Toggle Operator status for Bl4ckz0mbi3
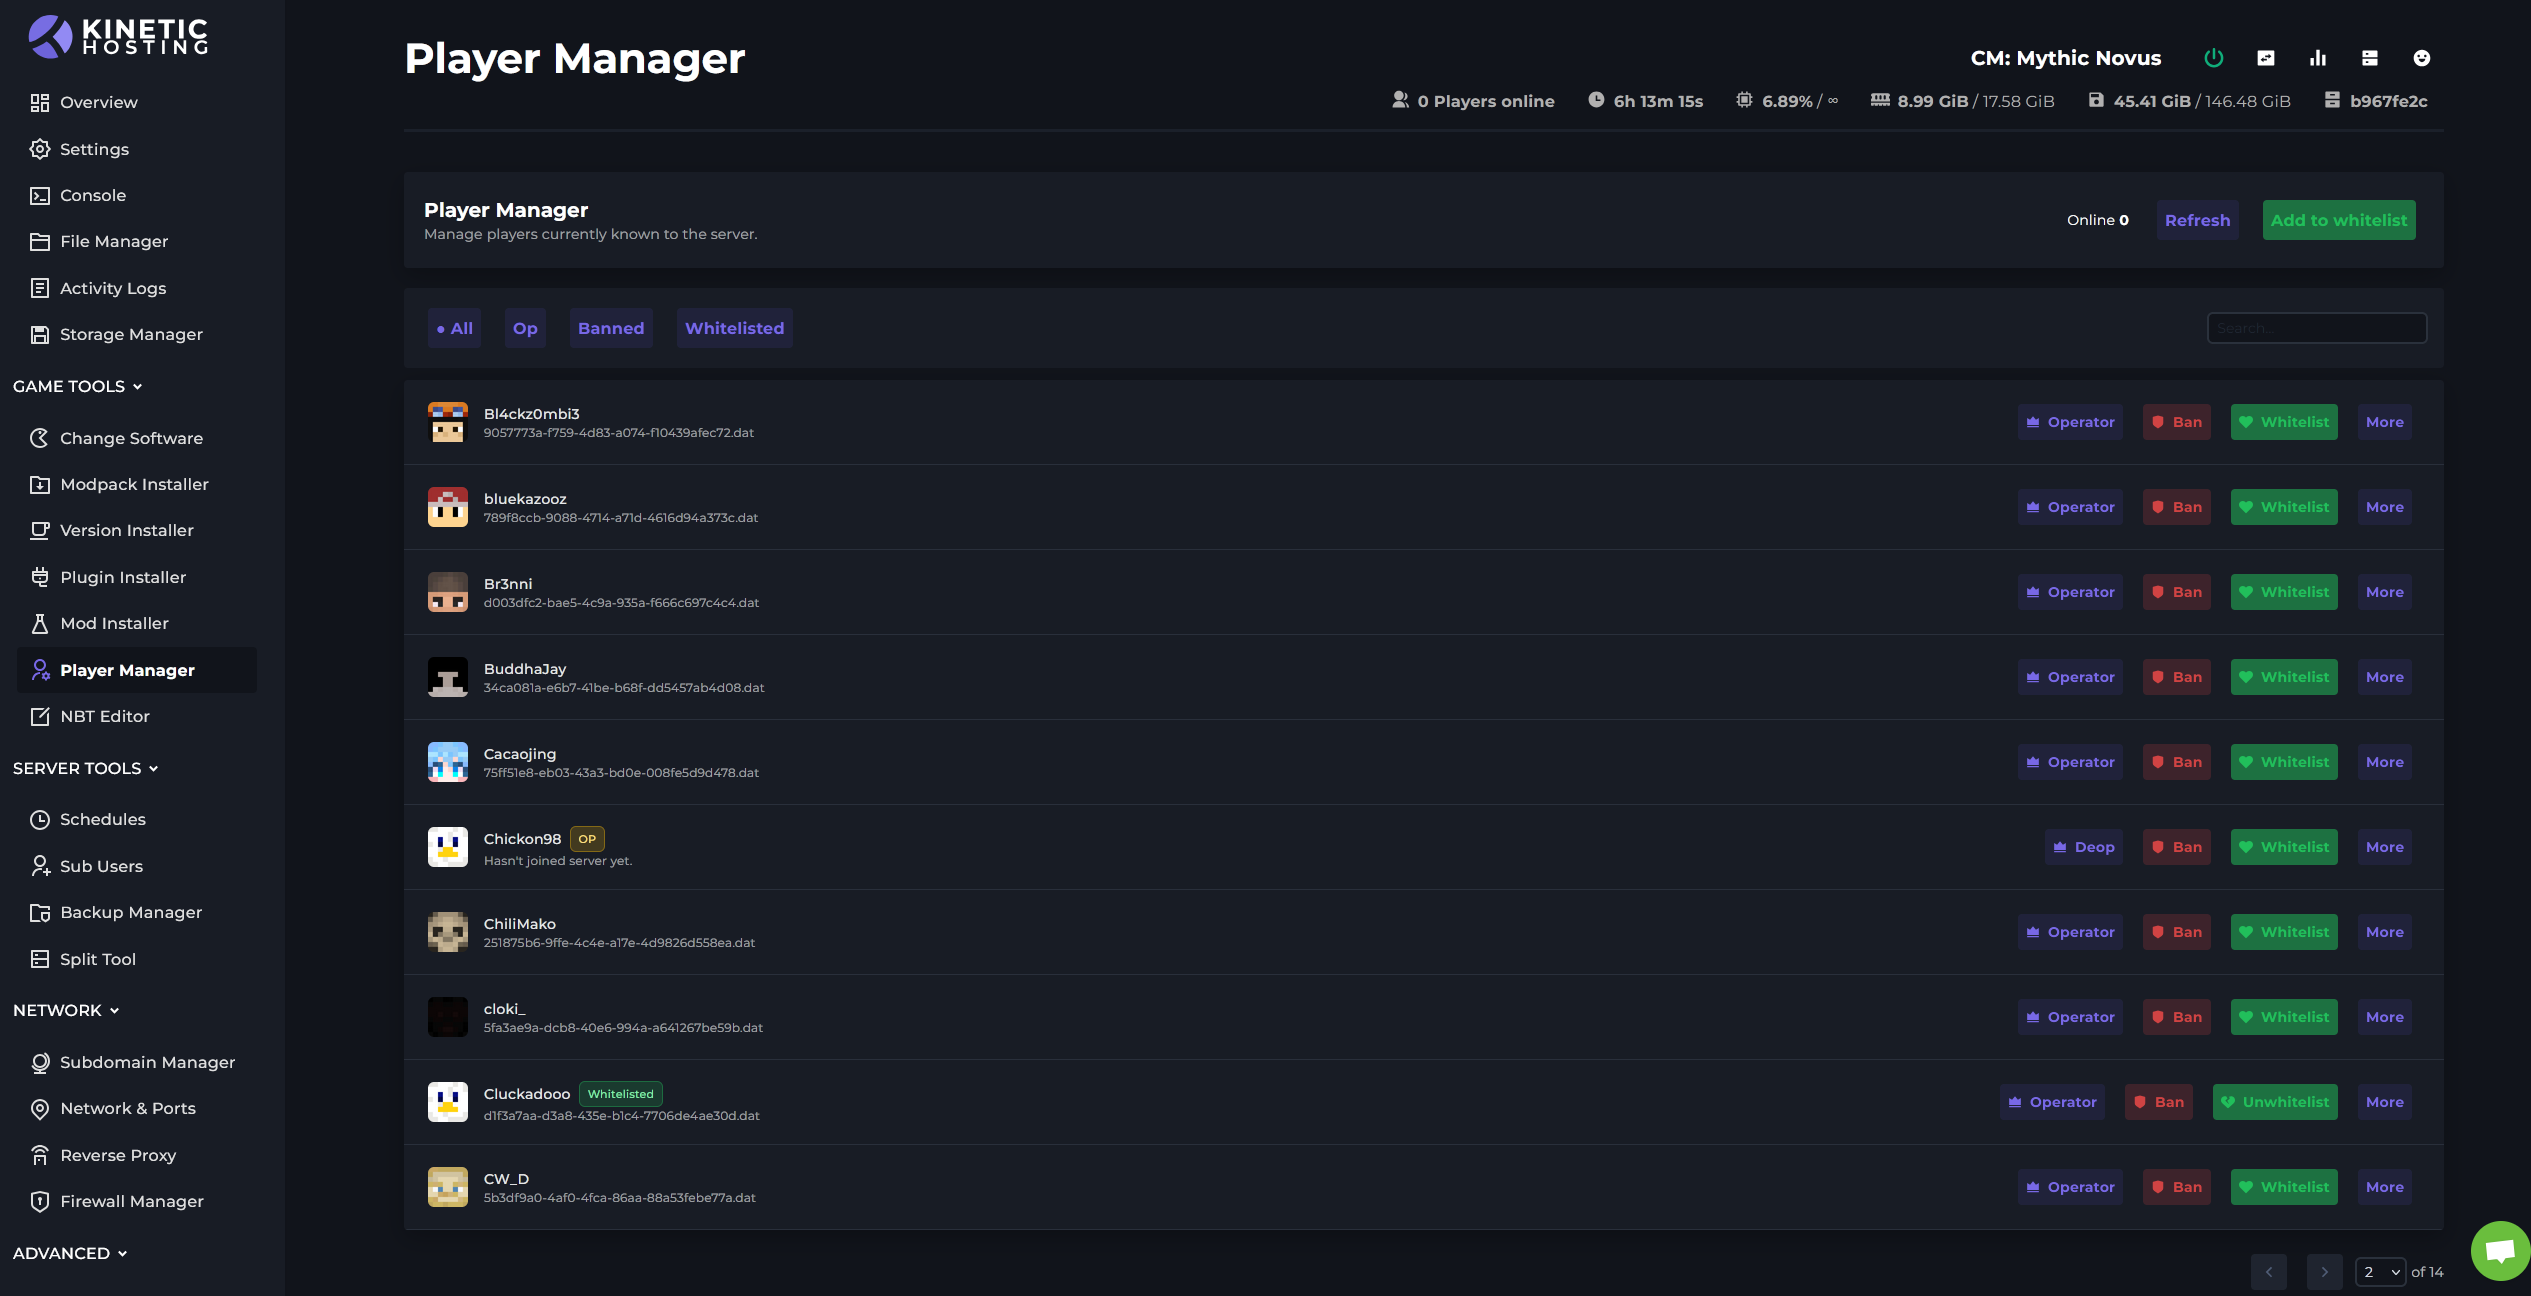 pos(2069,421)
